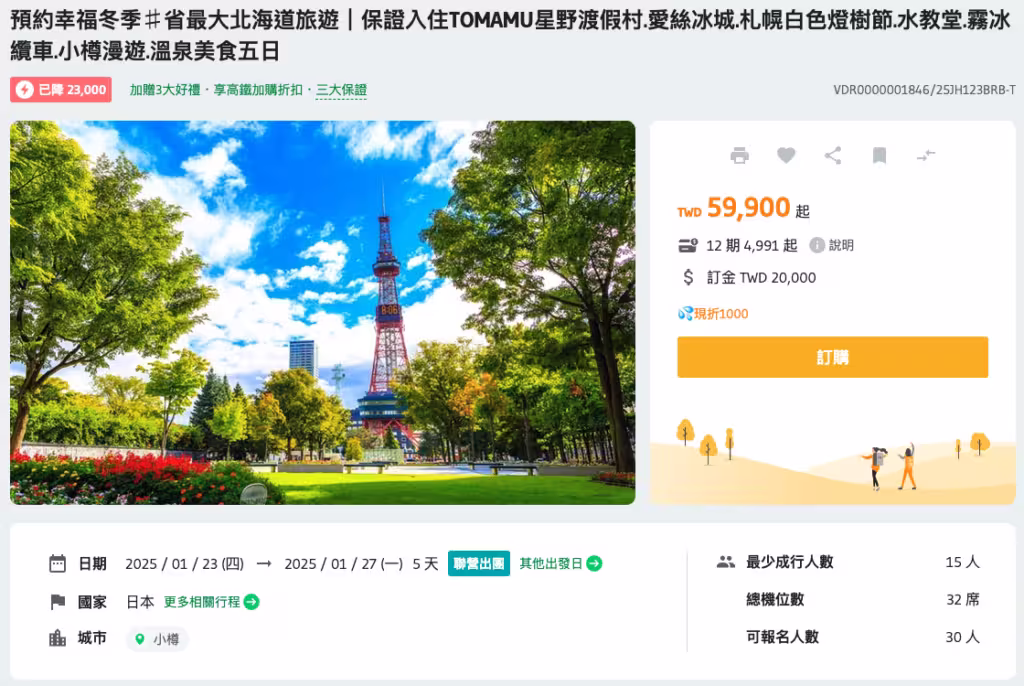Image resolution: width=1024 pixels, height=686 pixels.
Task: Click the 最少成行人數 label
Action: tap(790, 562)
